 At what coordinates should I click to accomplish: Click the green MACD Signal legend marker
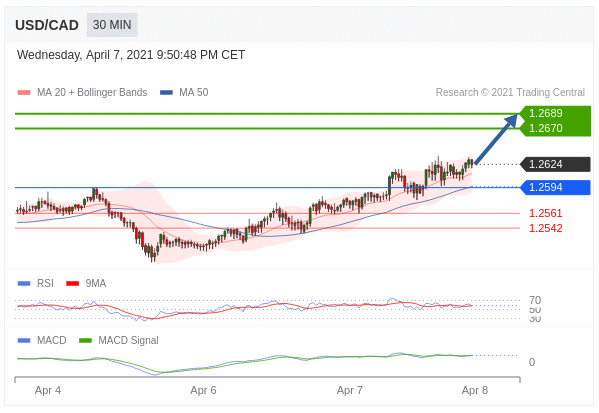click(85, 340)
